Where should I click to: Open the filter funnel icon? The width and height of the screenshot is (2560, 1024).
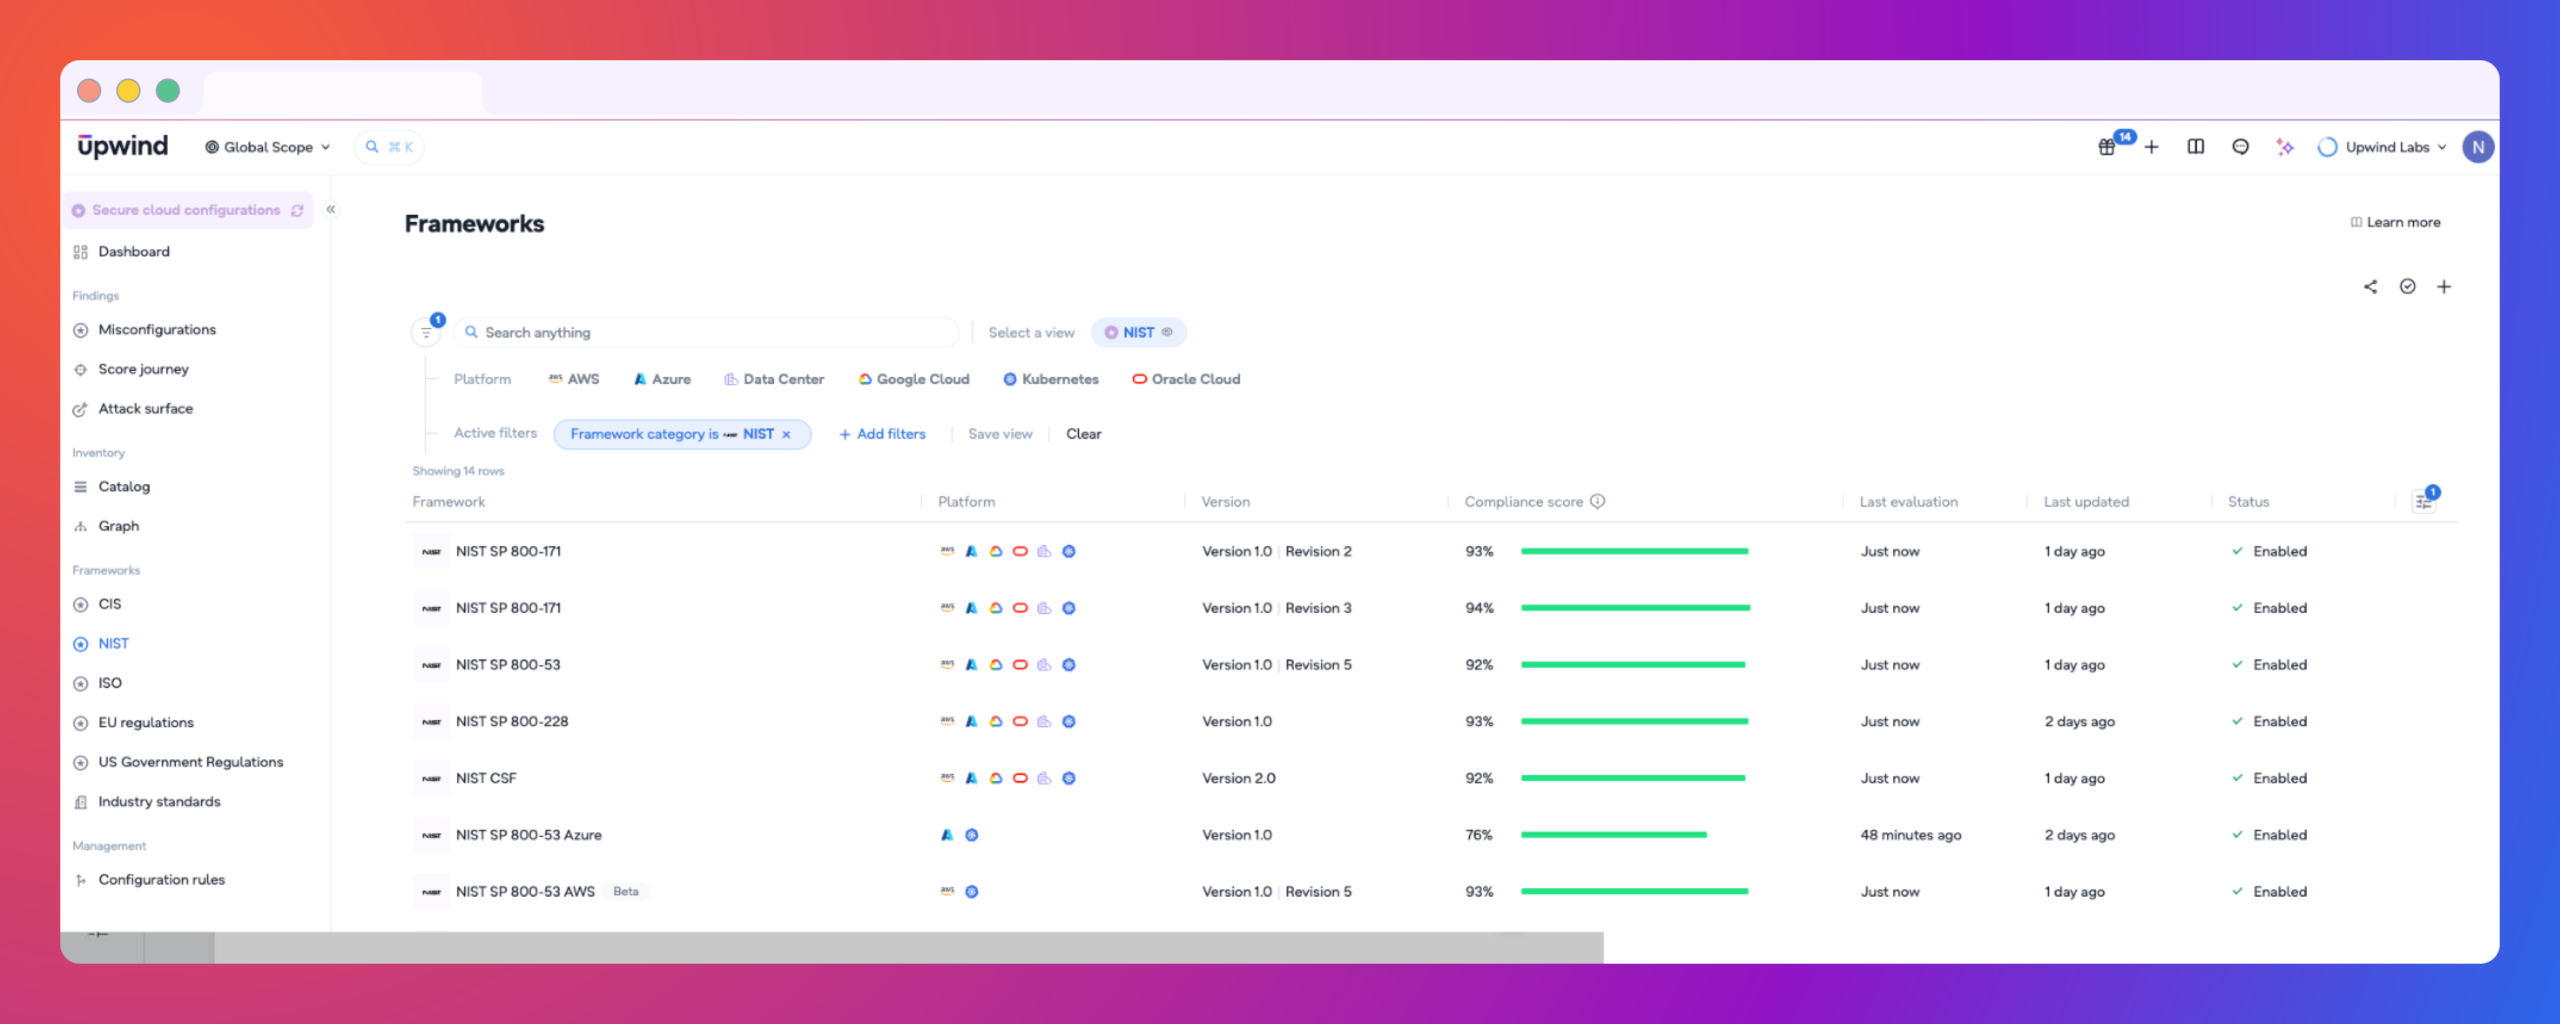pyautogui.click(x=427, y=333)
